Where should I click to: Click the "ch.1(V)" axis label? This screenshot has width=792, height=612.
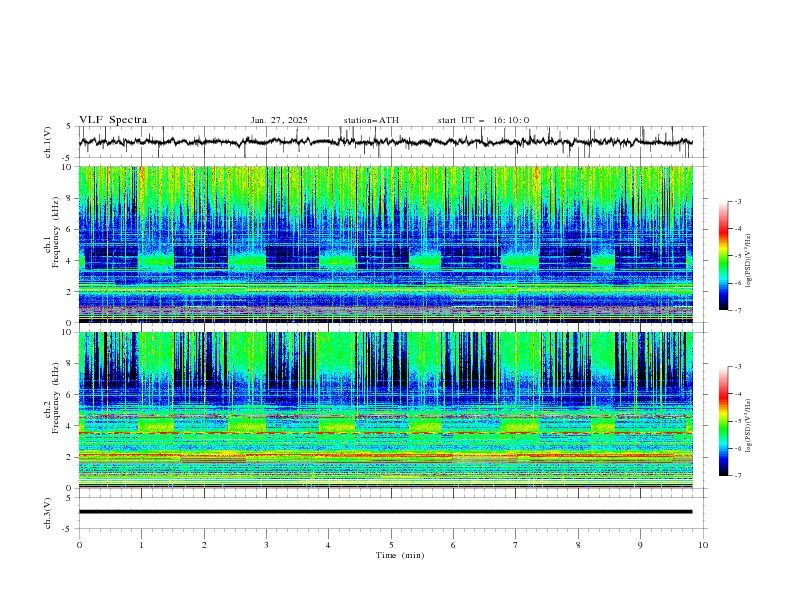coord(48,142)
